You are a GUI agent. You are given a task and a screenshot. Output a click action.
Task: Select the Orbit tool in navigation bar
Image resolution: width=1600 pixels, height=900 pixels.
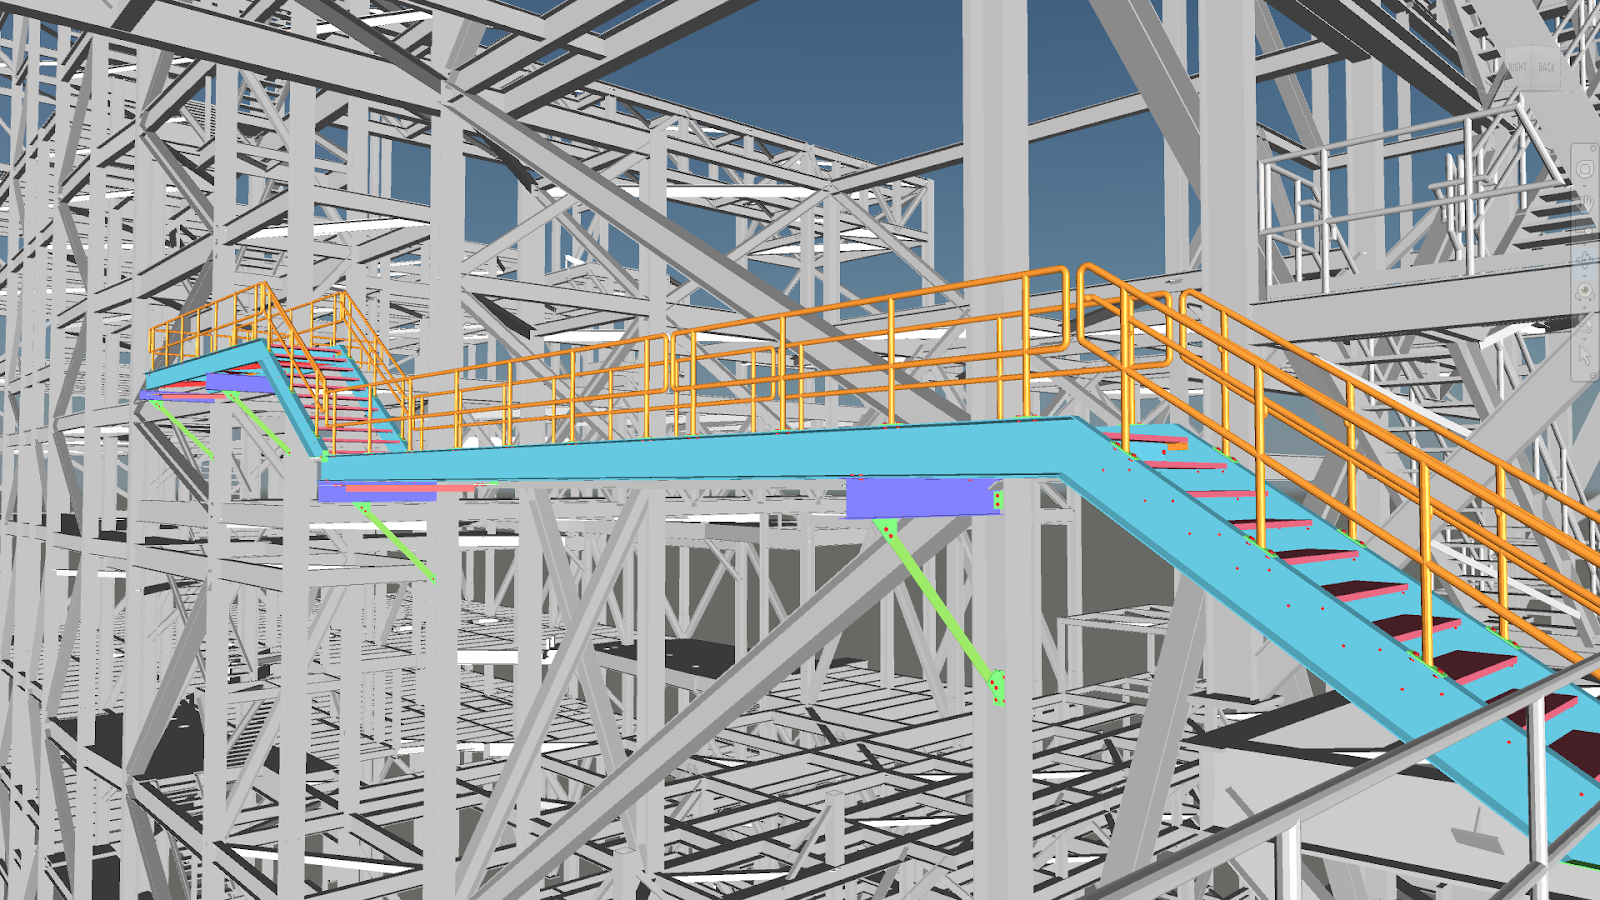(1585, 258)
